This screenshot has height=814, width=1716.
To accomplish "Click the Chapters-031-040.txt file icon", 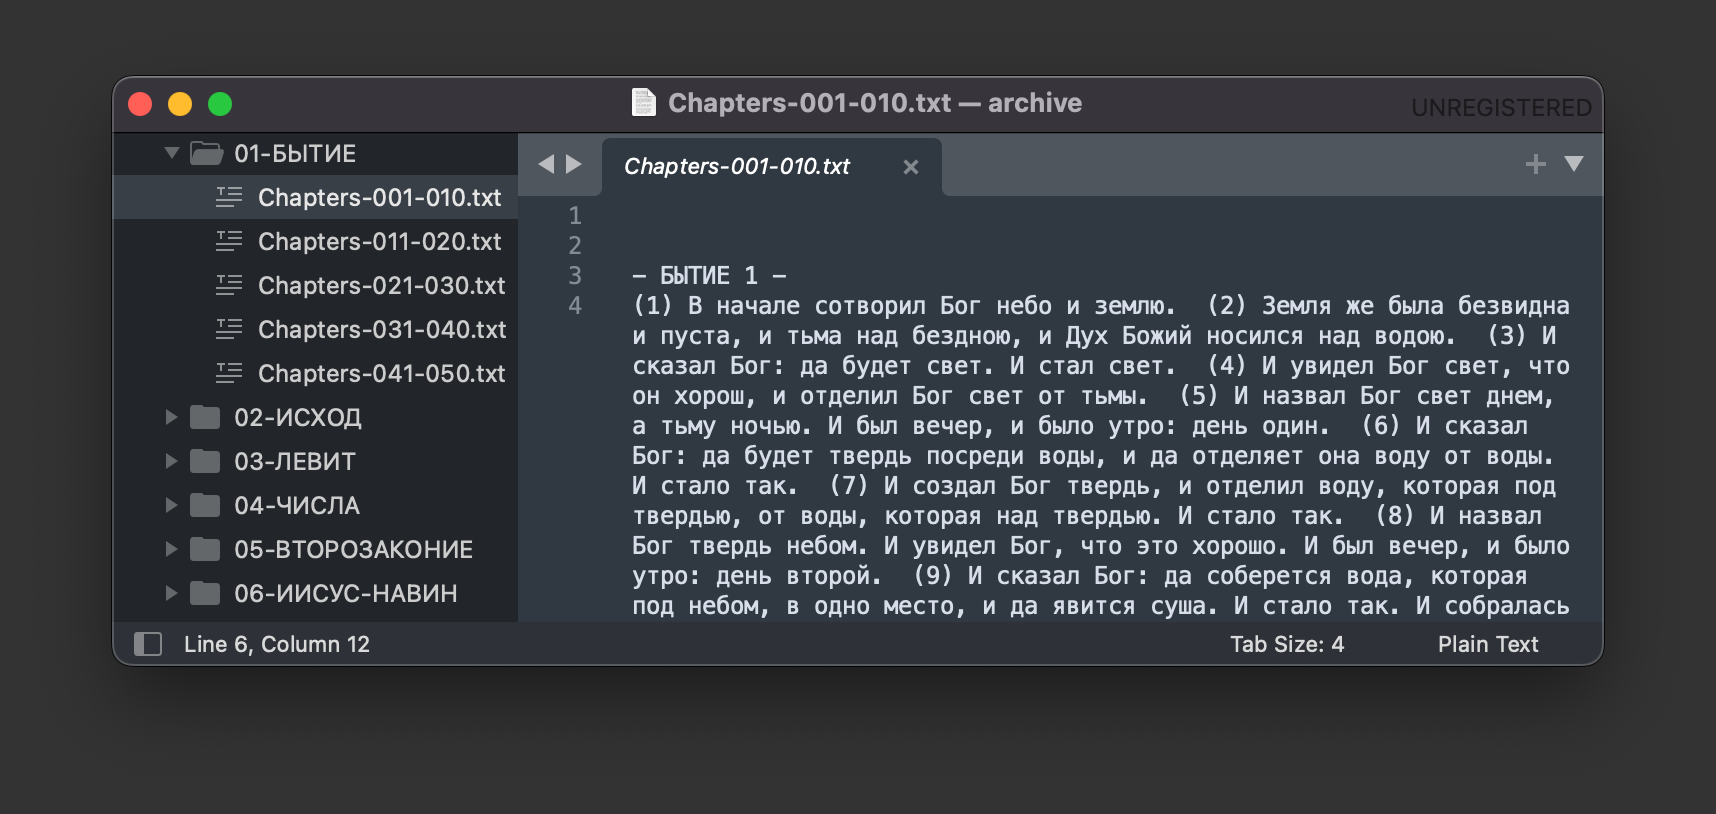I will coord(229,329).
